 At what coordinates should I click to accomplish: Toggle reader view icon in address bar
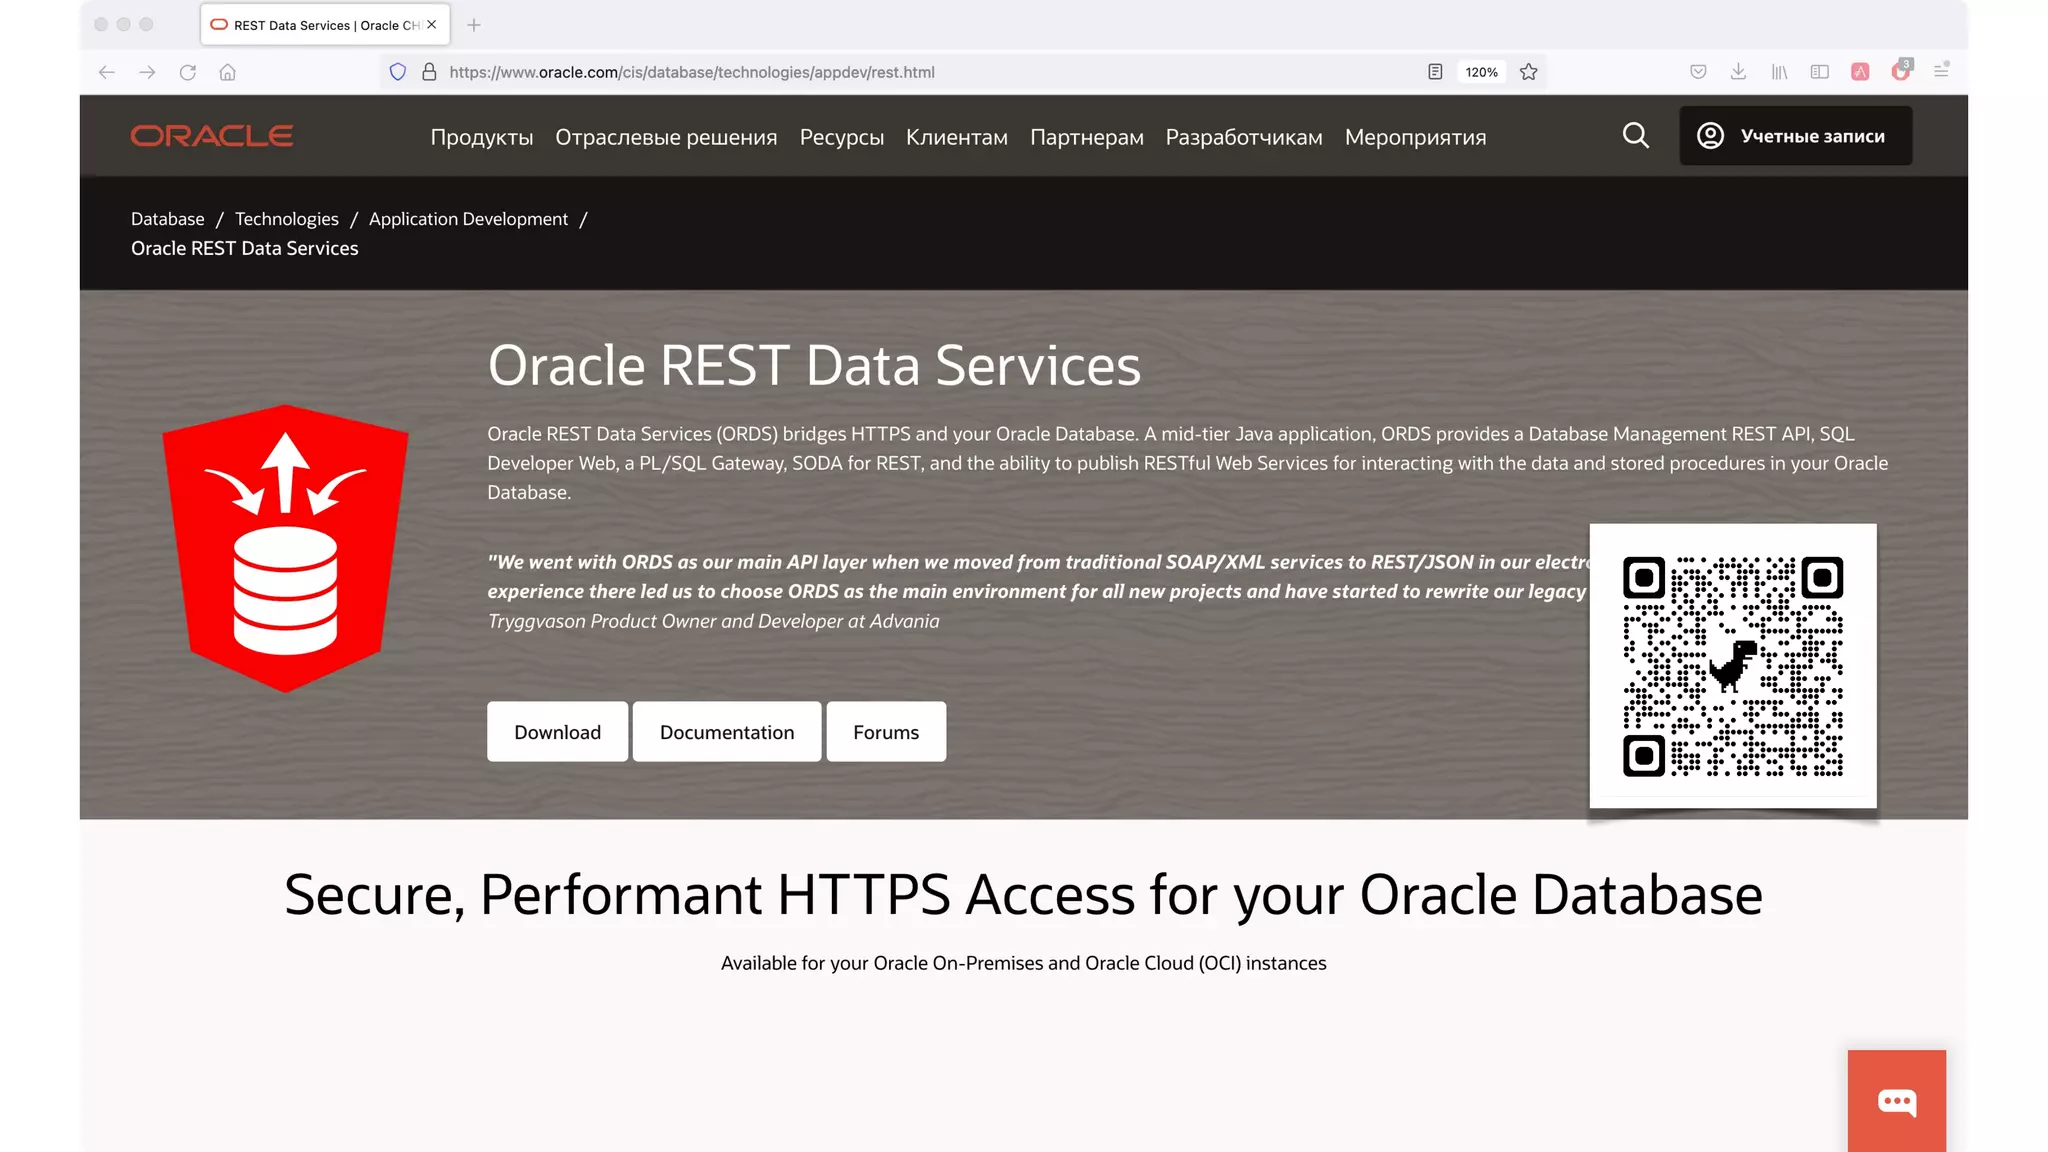tap(1435, 72)
